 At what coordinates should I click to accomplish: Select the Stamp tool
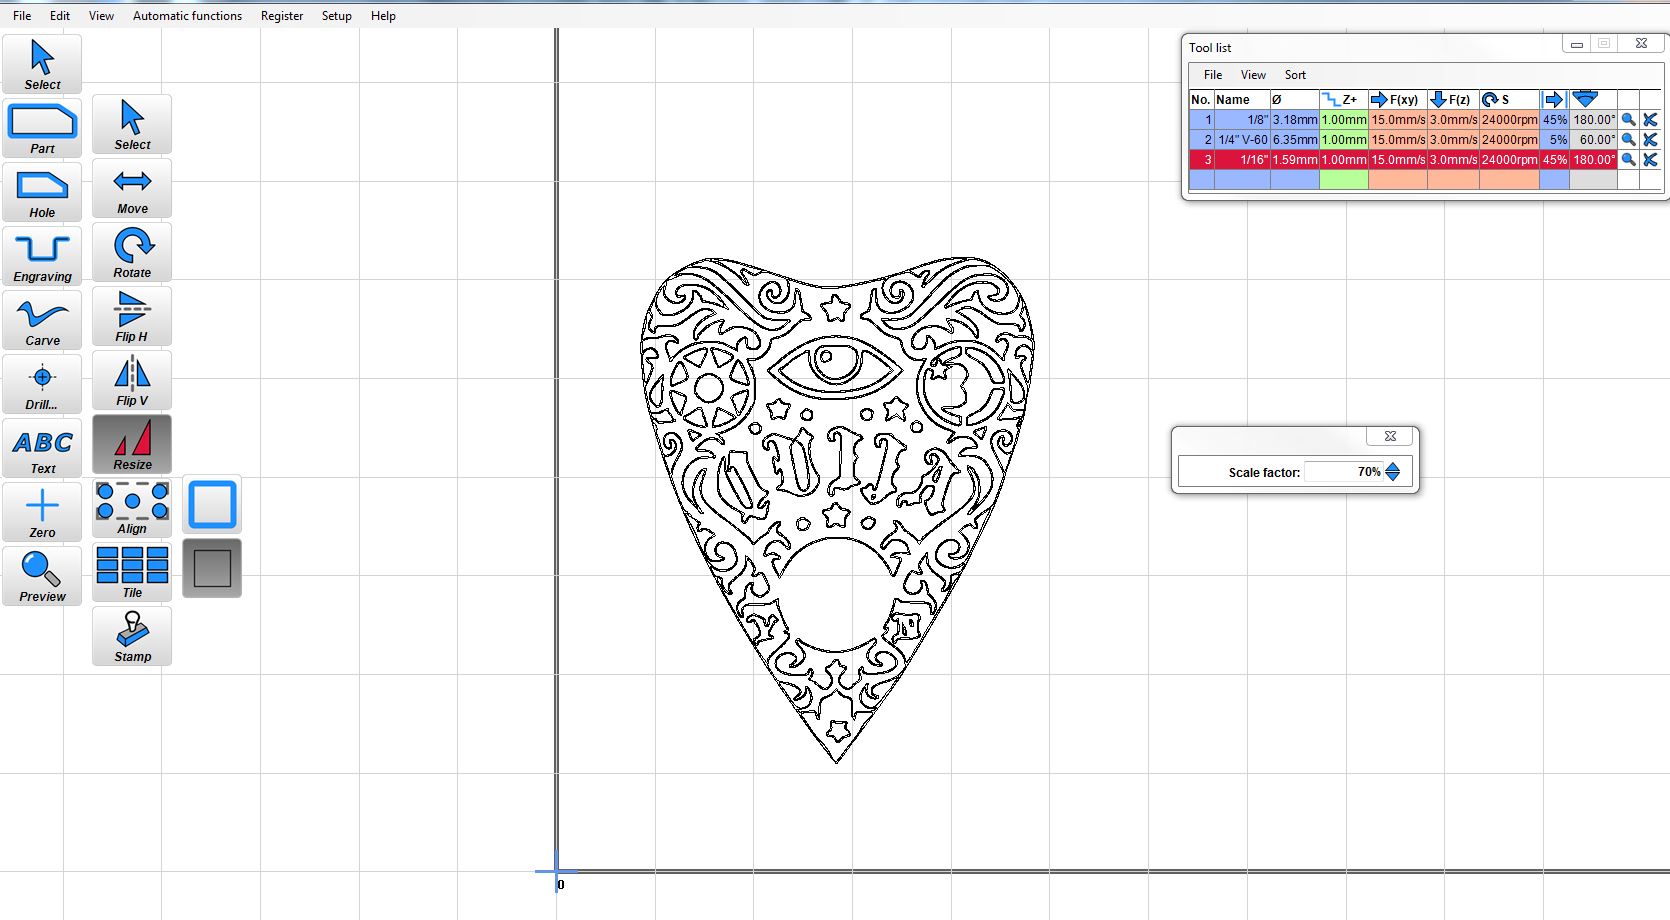pyautogui.click(x=132, y=636)
